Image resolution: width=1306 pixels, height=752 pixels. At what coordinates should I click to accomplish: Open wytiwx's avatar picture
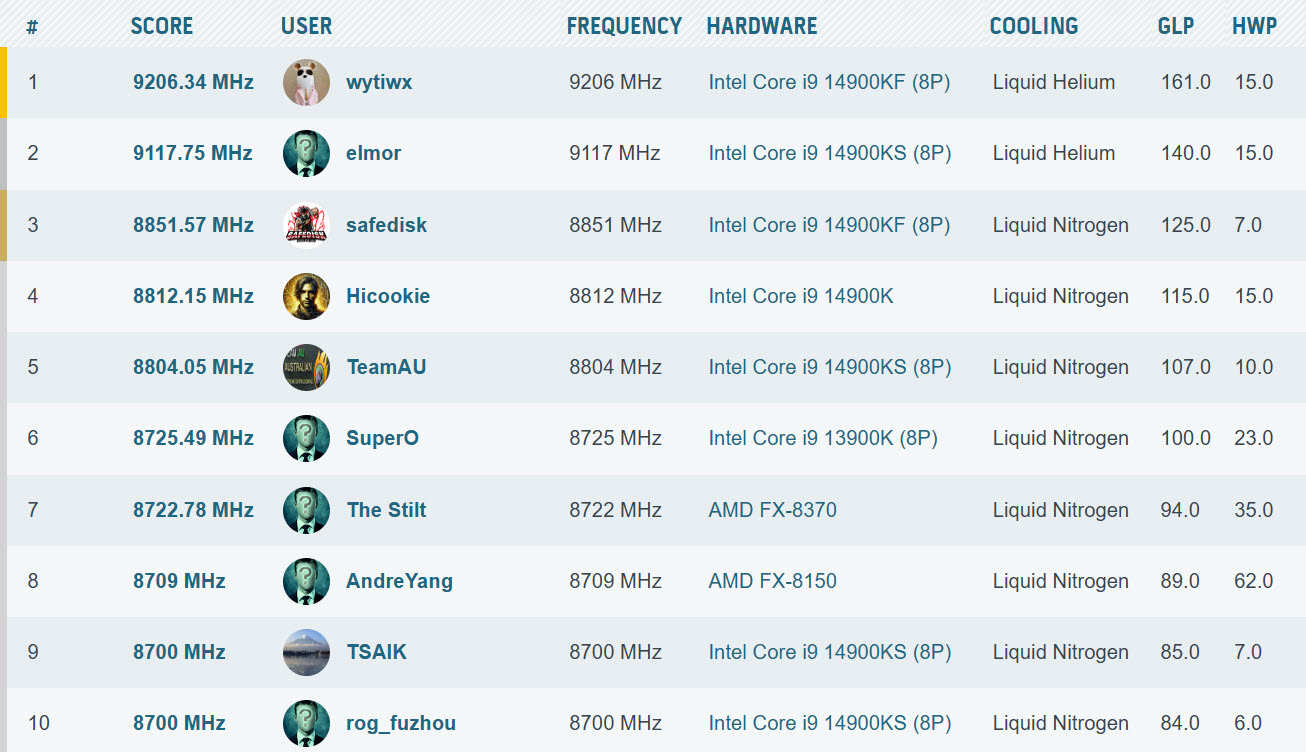tap(306, 82)
